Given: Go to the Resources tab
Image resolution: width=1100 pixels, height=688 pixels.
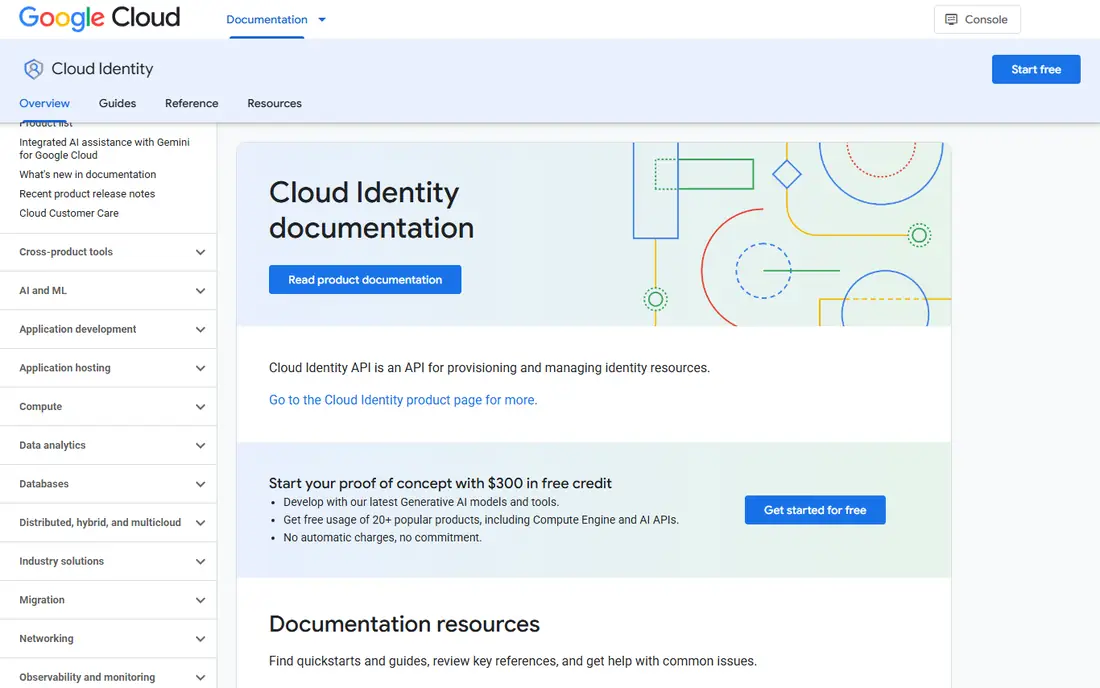Looking at the screenshot, I should click(274, 103).
